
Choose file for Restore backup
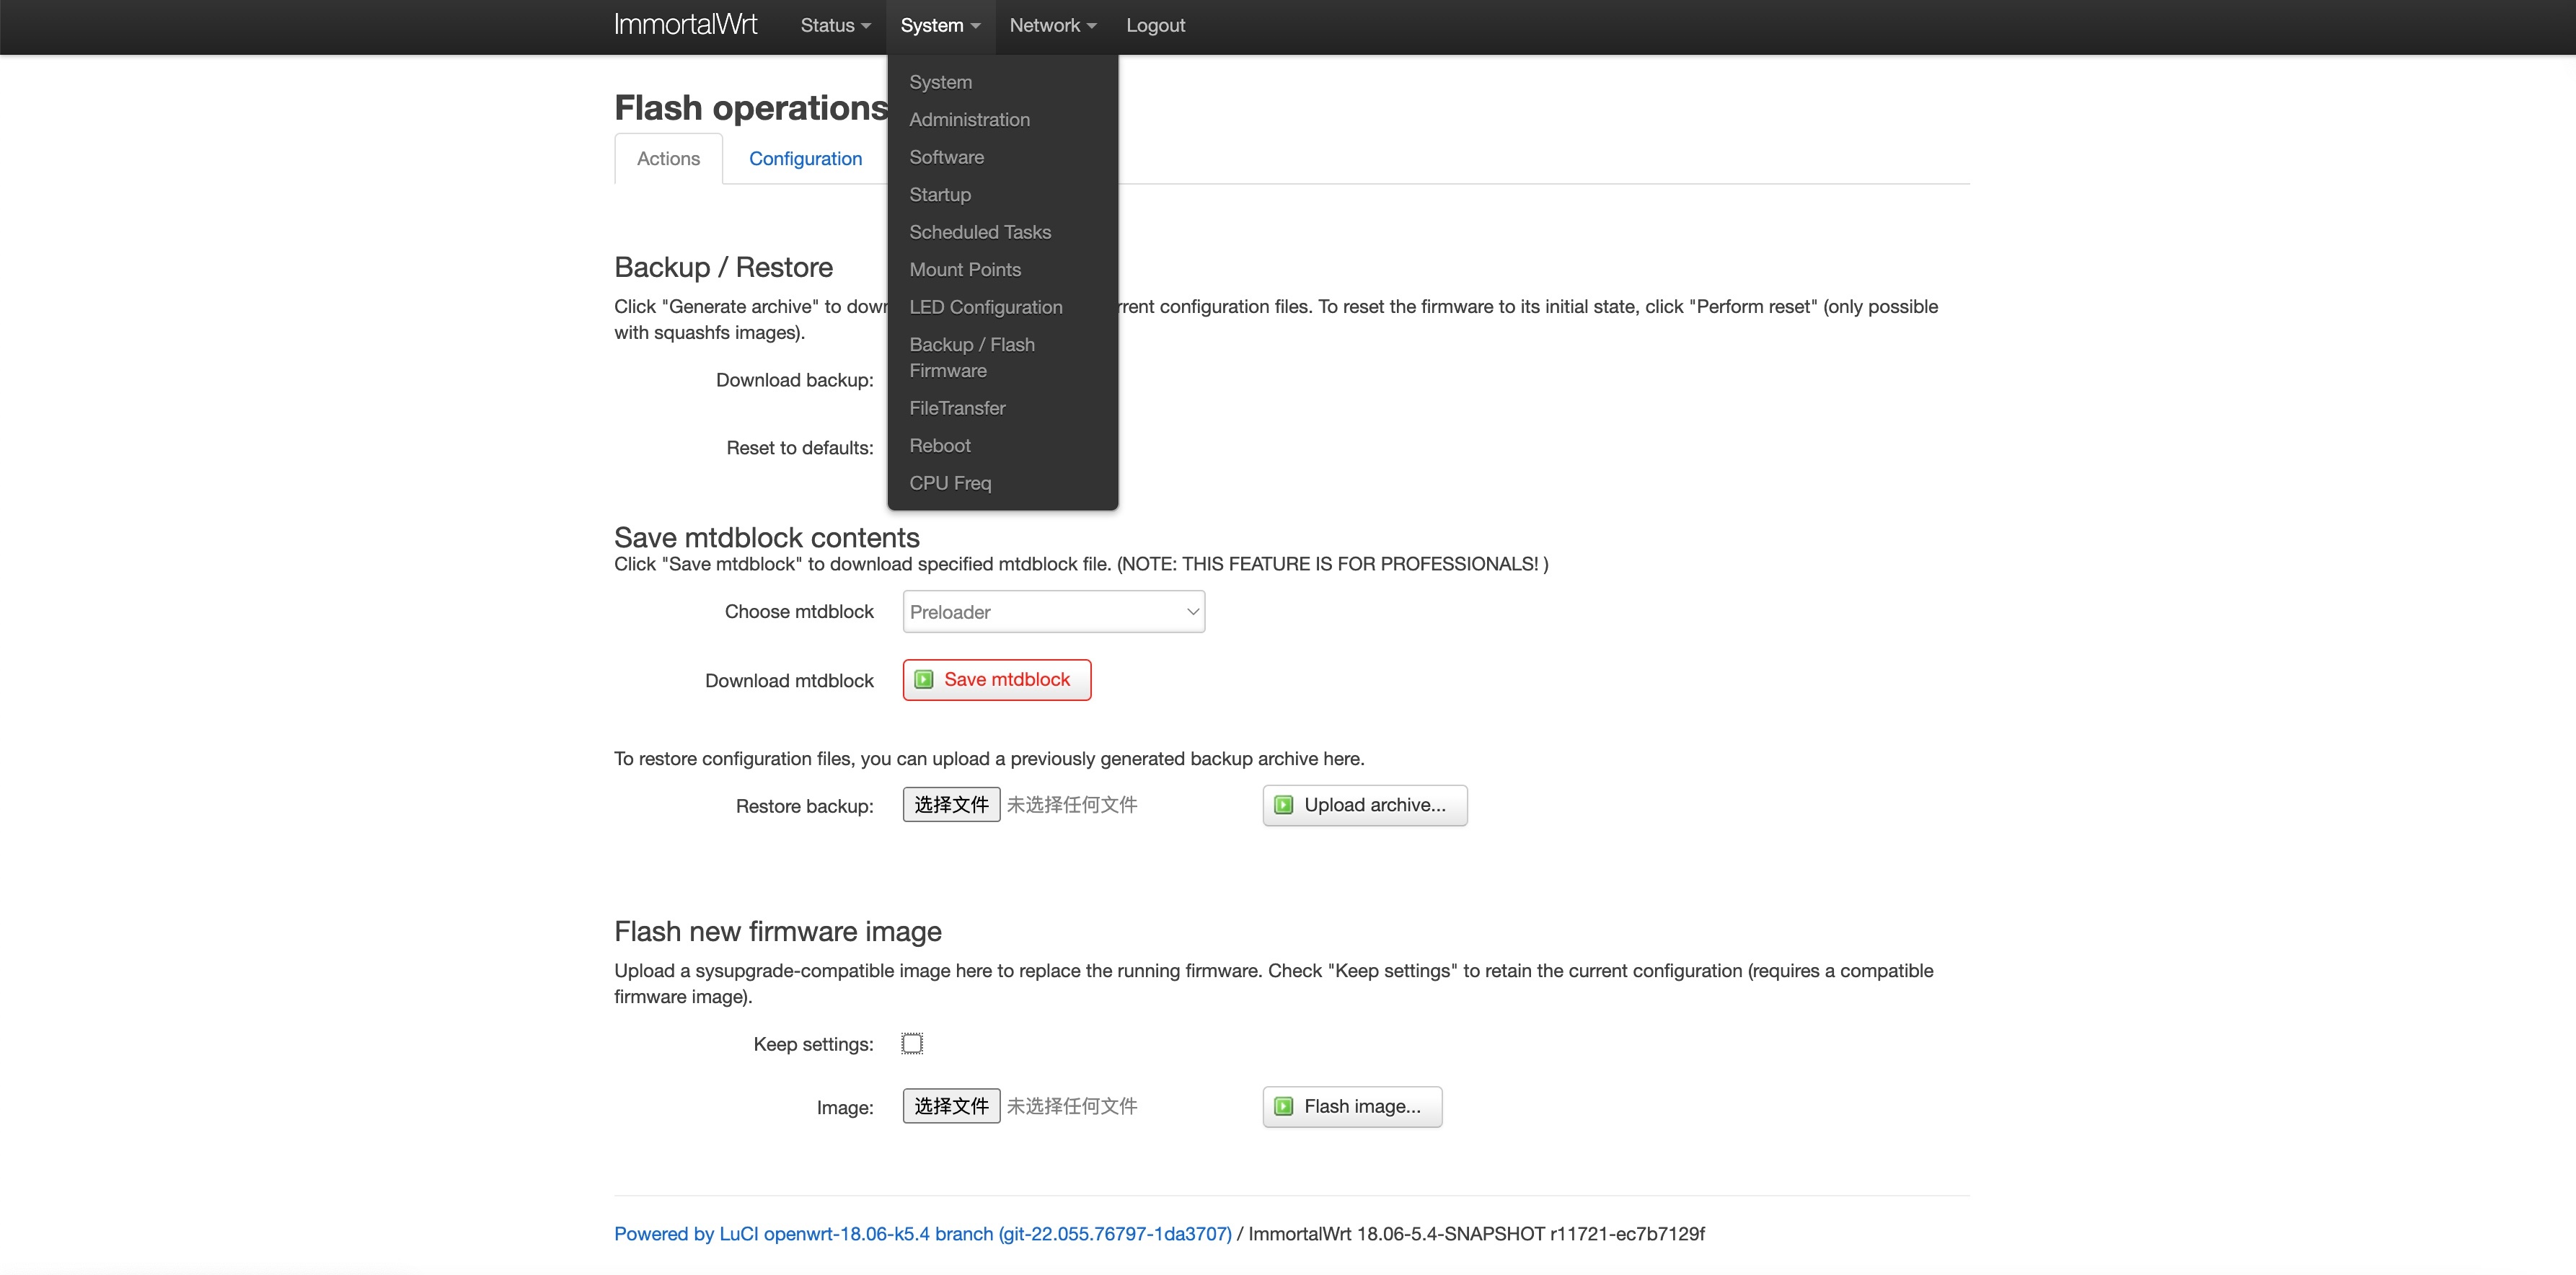pyautogui.click(x=950, y=805)
